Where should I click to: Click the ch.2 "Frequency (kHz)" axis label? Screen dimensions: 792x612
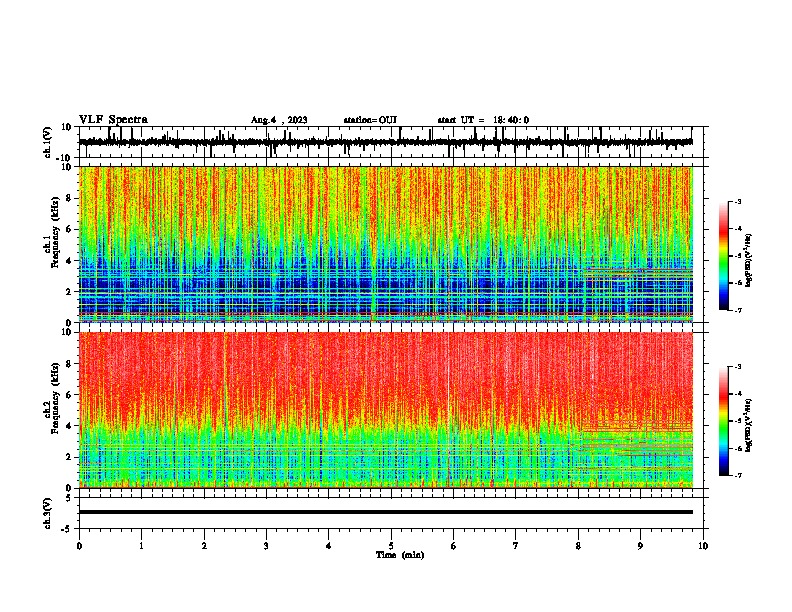56,398
